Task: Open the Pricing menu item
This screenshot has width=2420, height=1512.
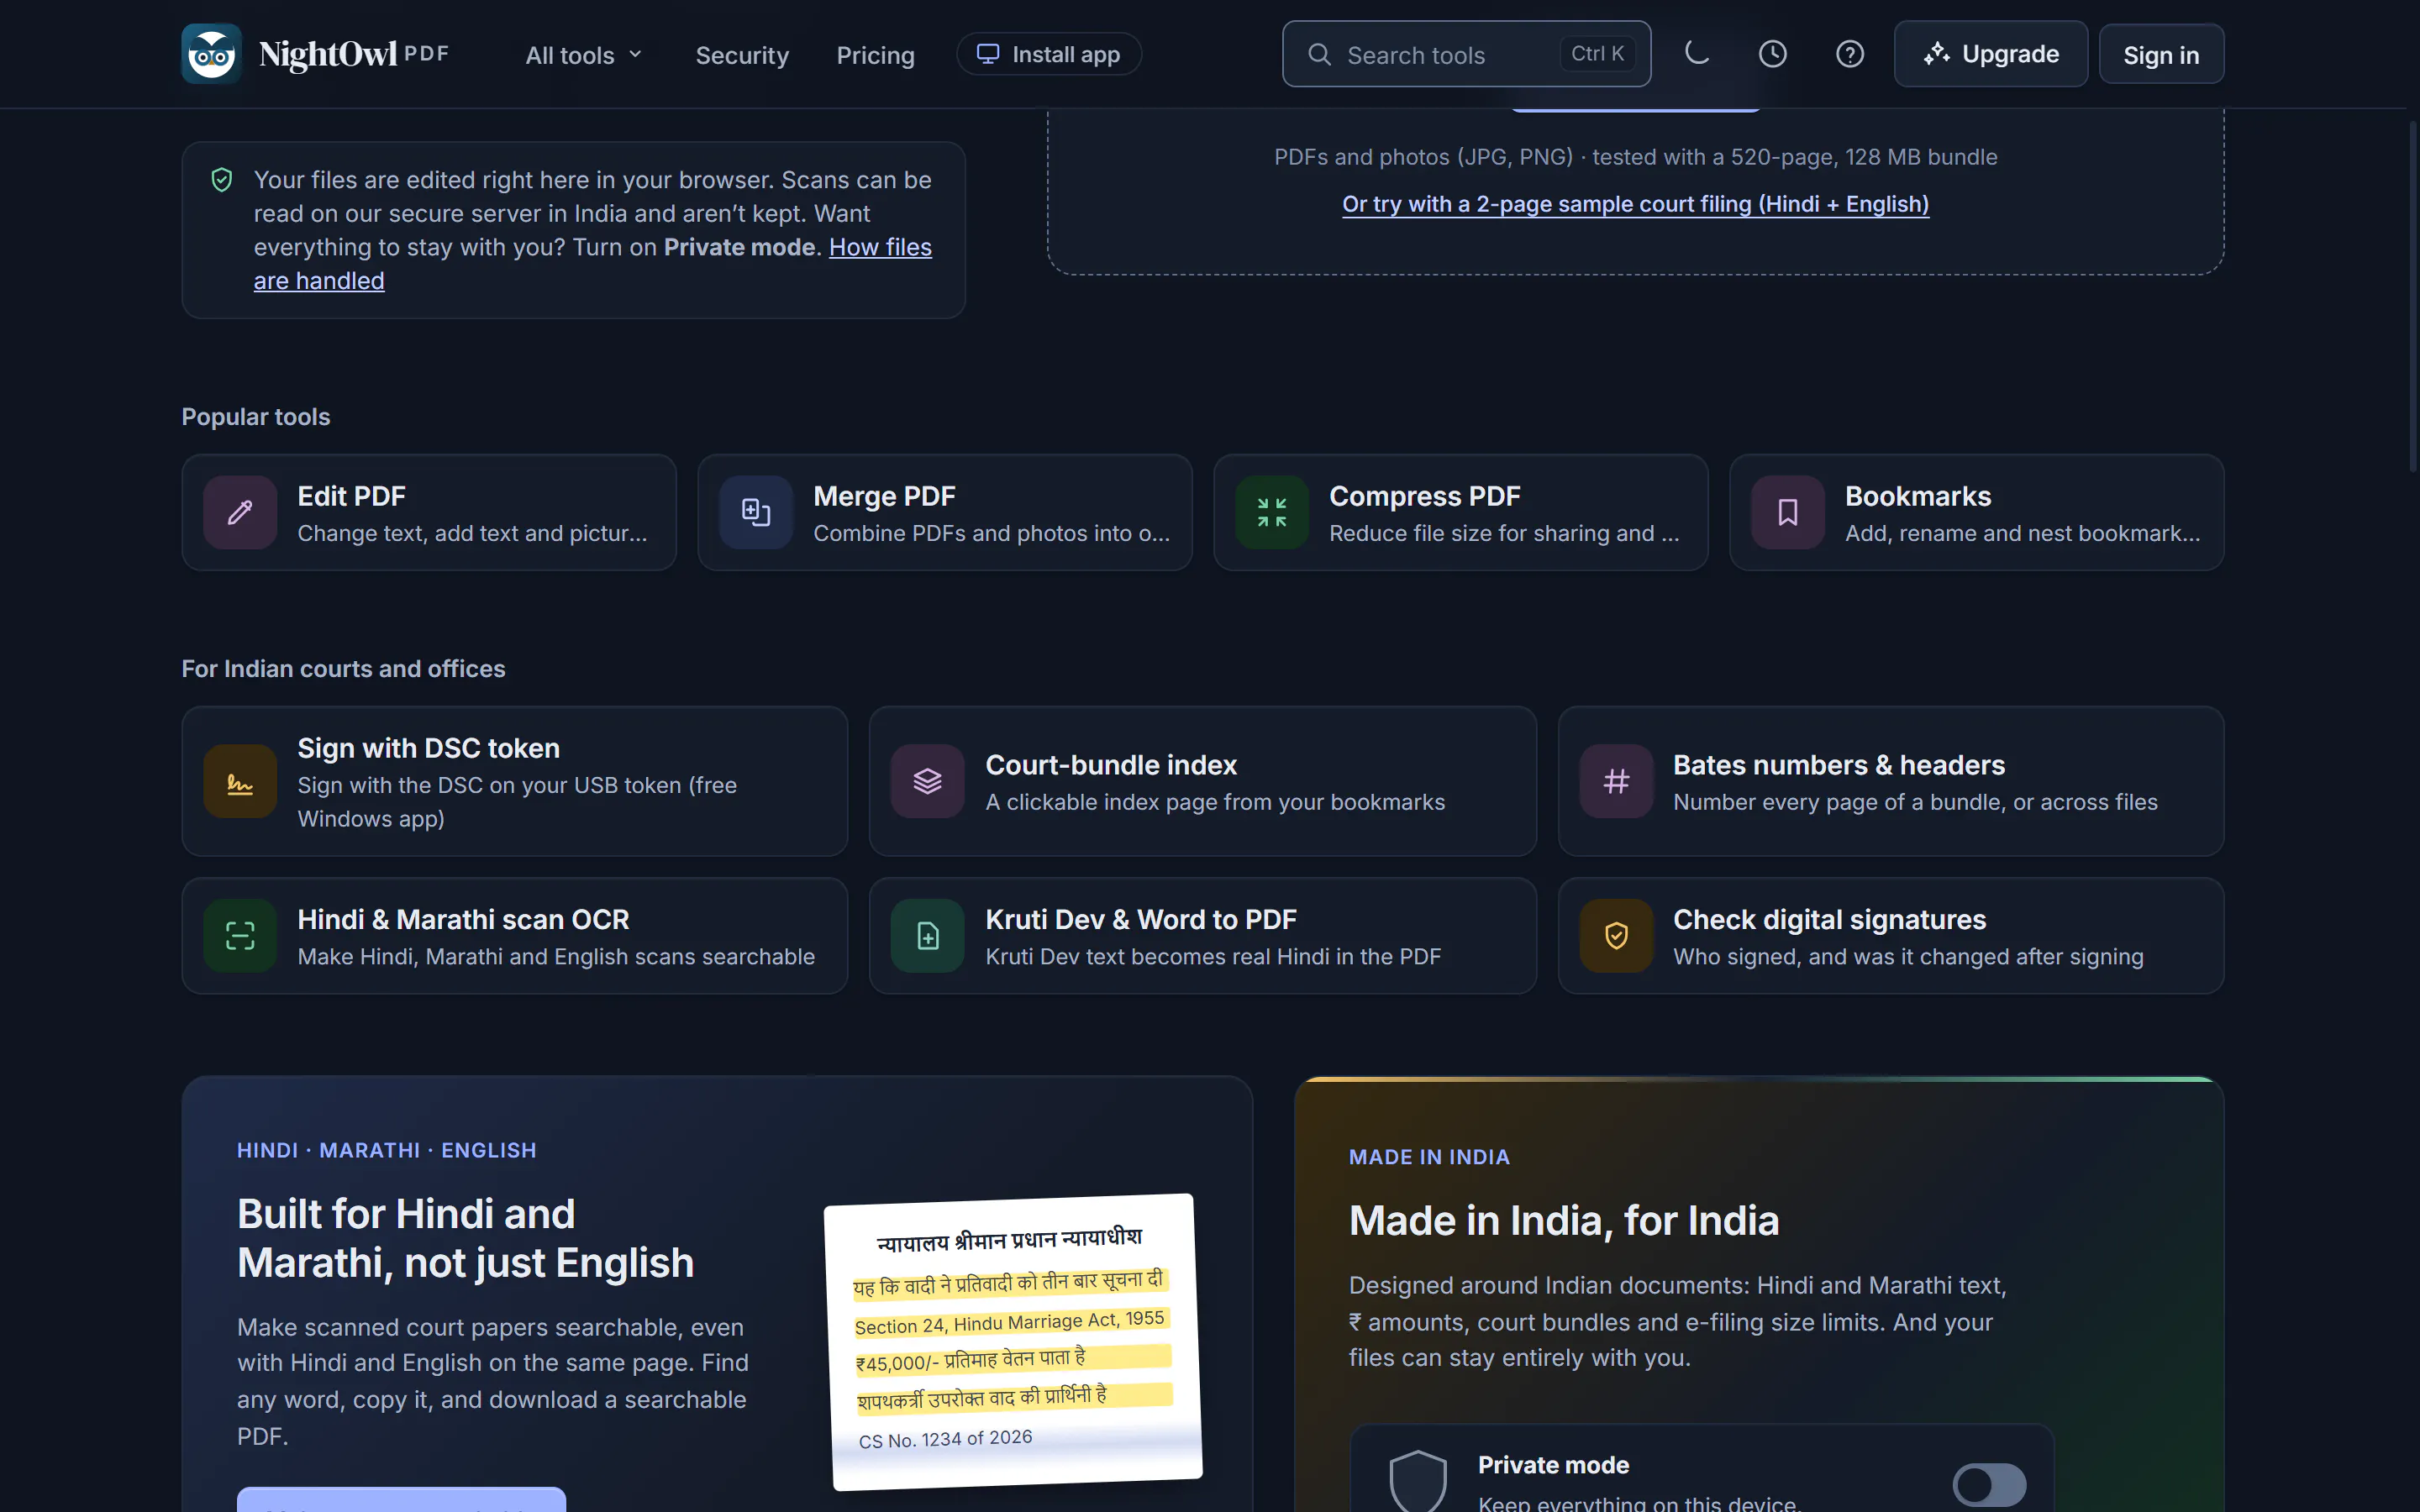Action: tap(875, 55)
